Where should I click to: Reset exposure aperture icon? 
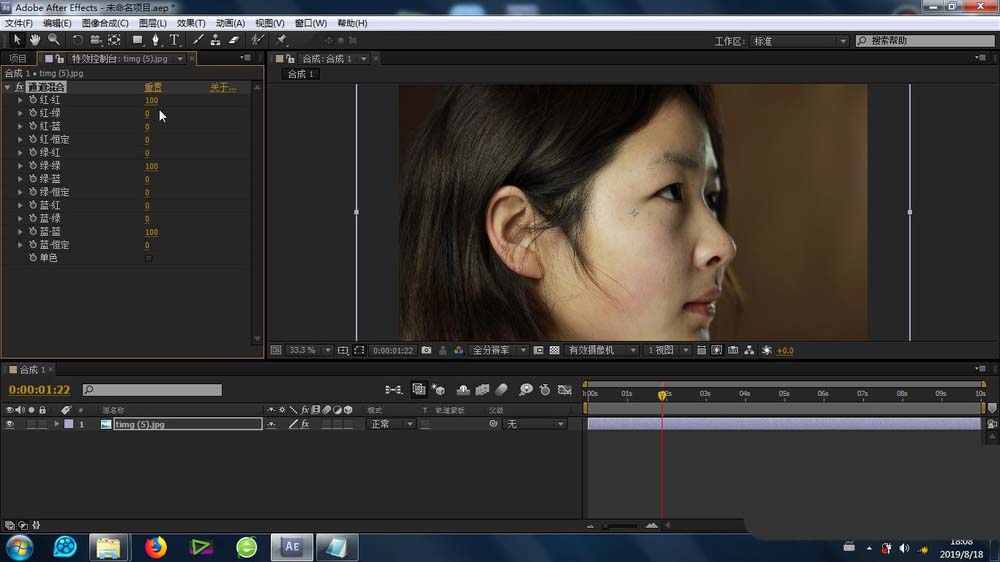click(x=767, y=350)
